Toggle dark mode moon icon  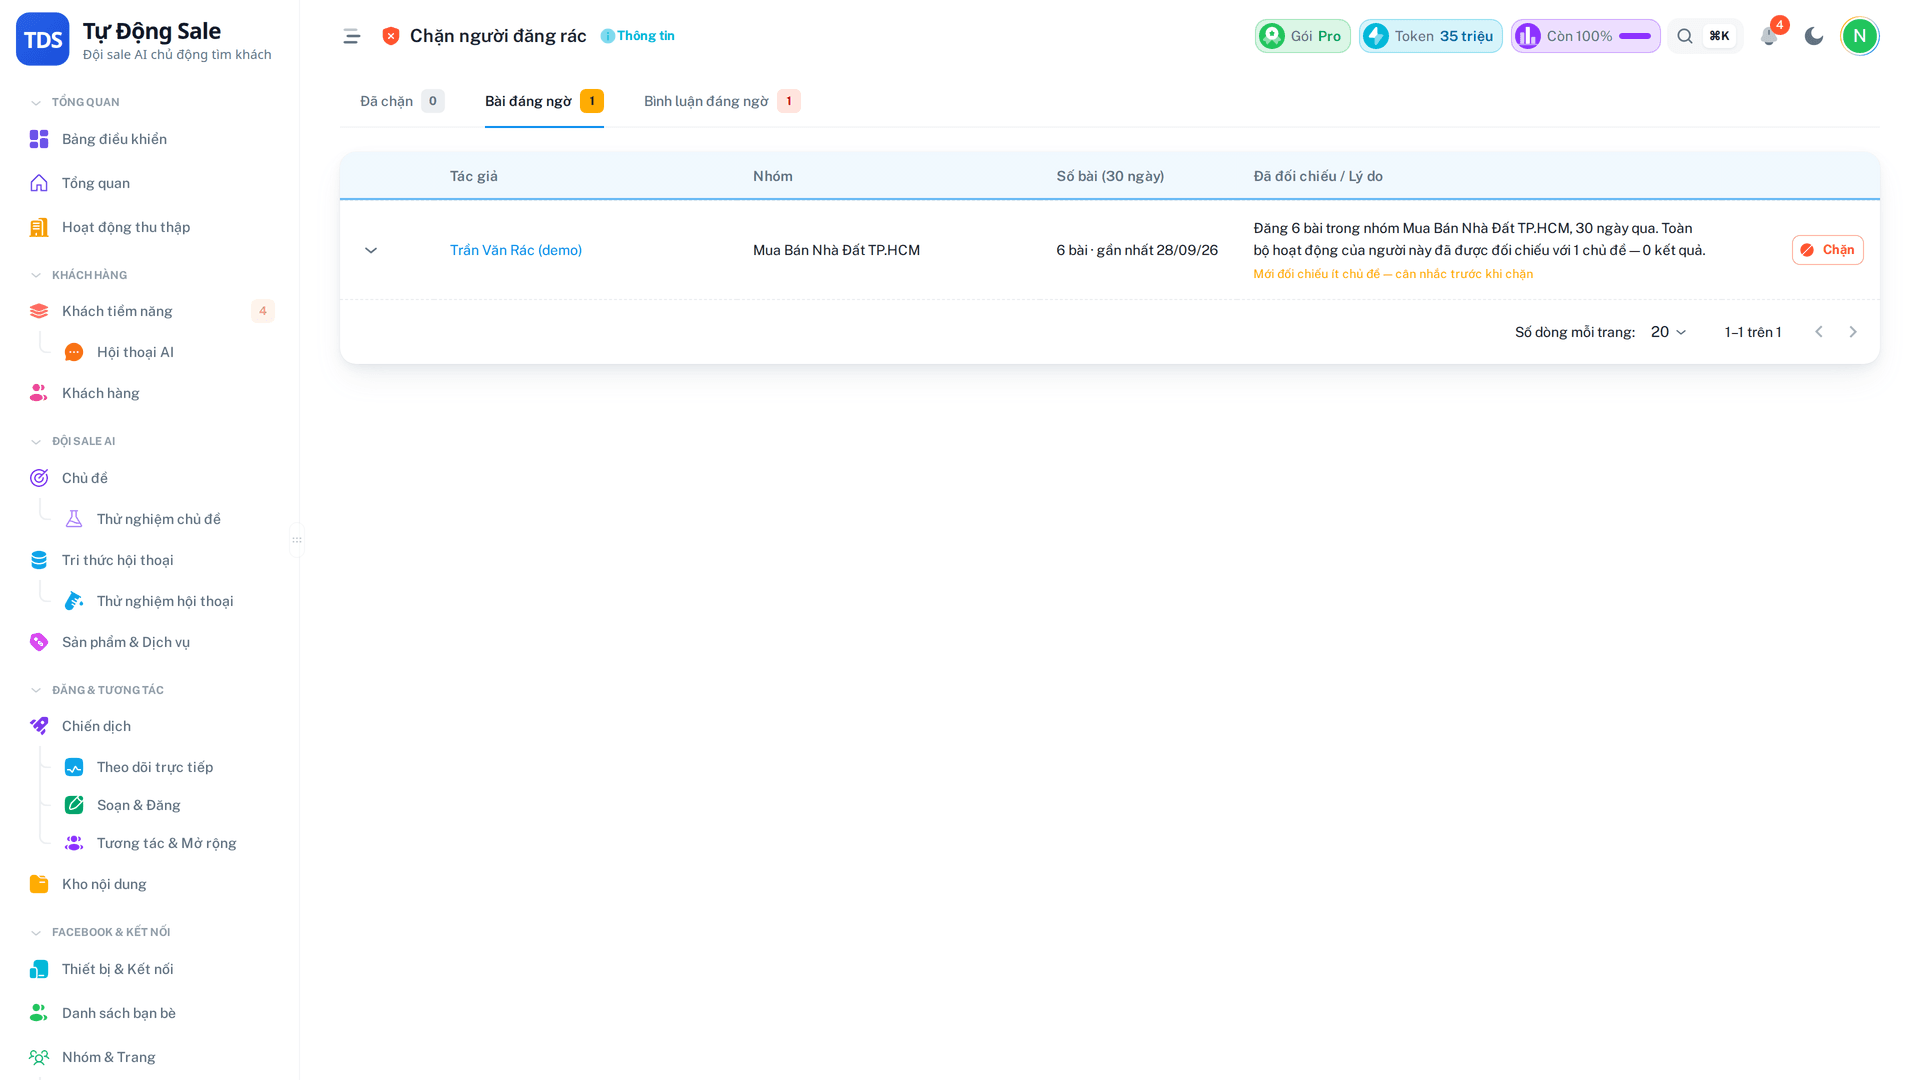[x=1814, y=36]
